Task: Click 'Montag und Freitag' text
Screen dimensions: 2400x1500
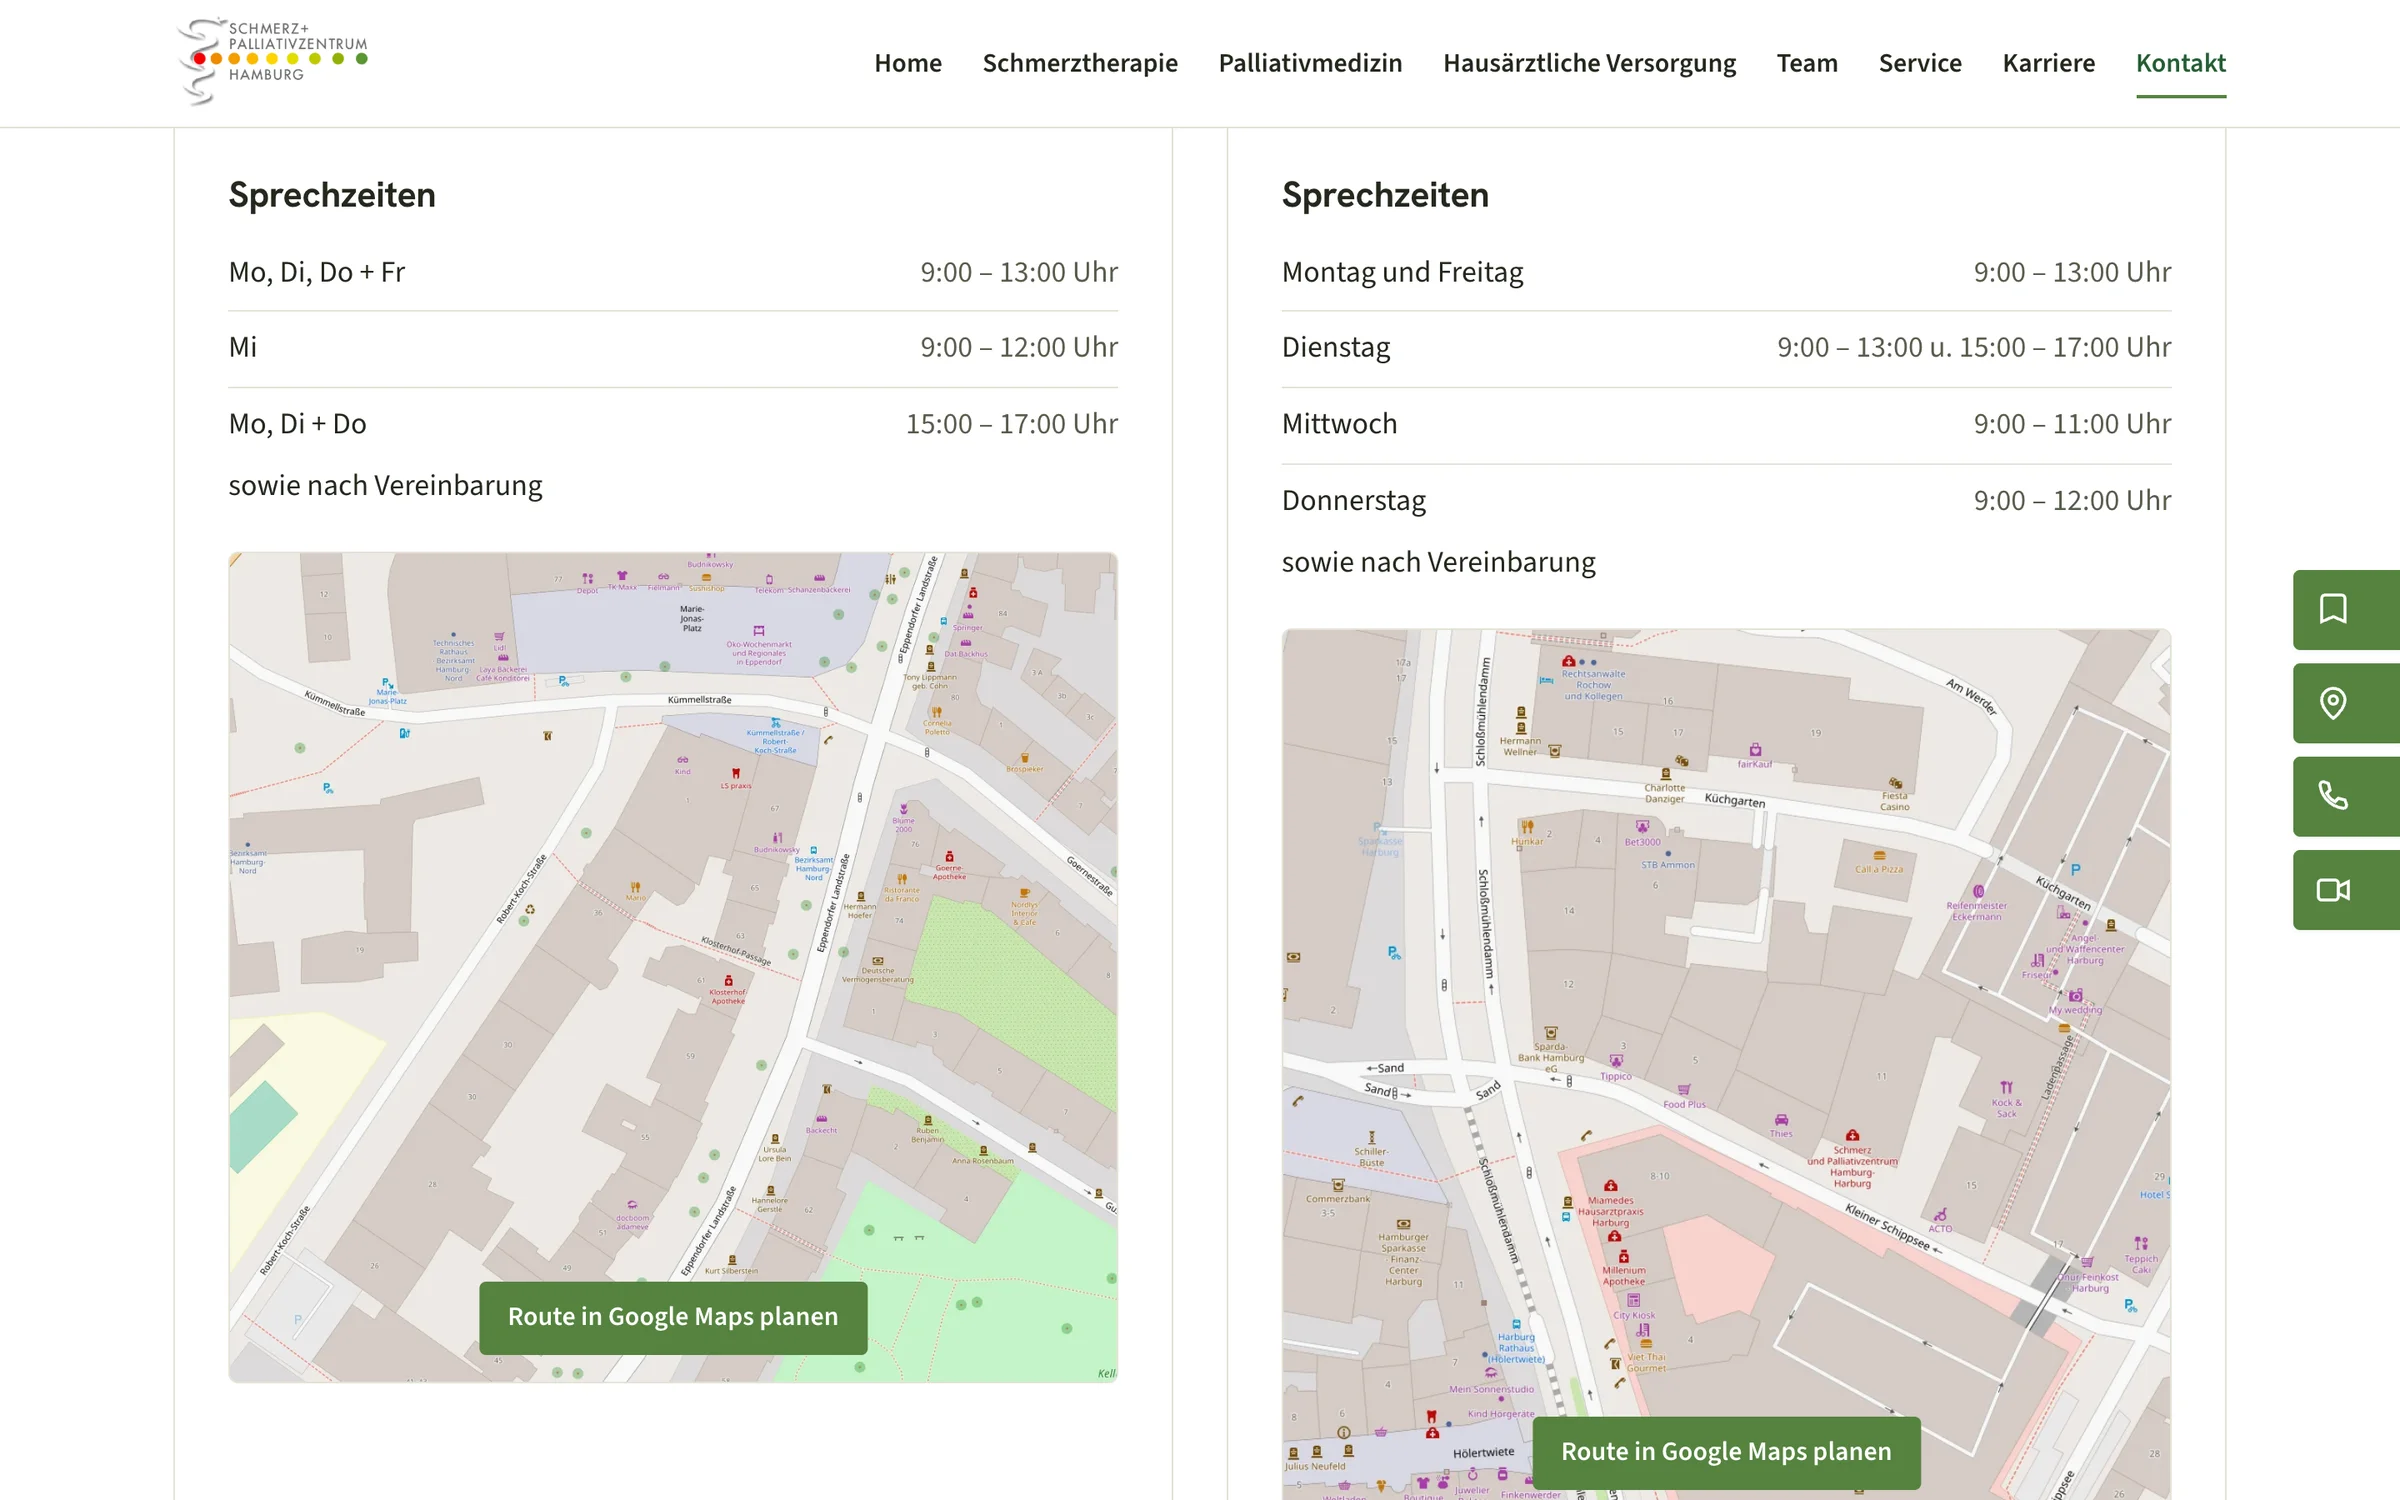Action: [x=1402, y=272]
